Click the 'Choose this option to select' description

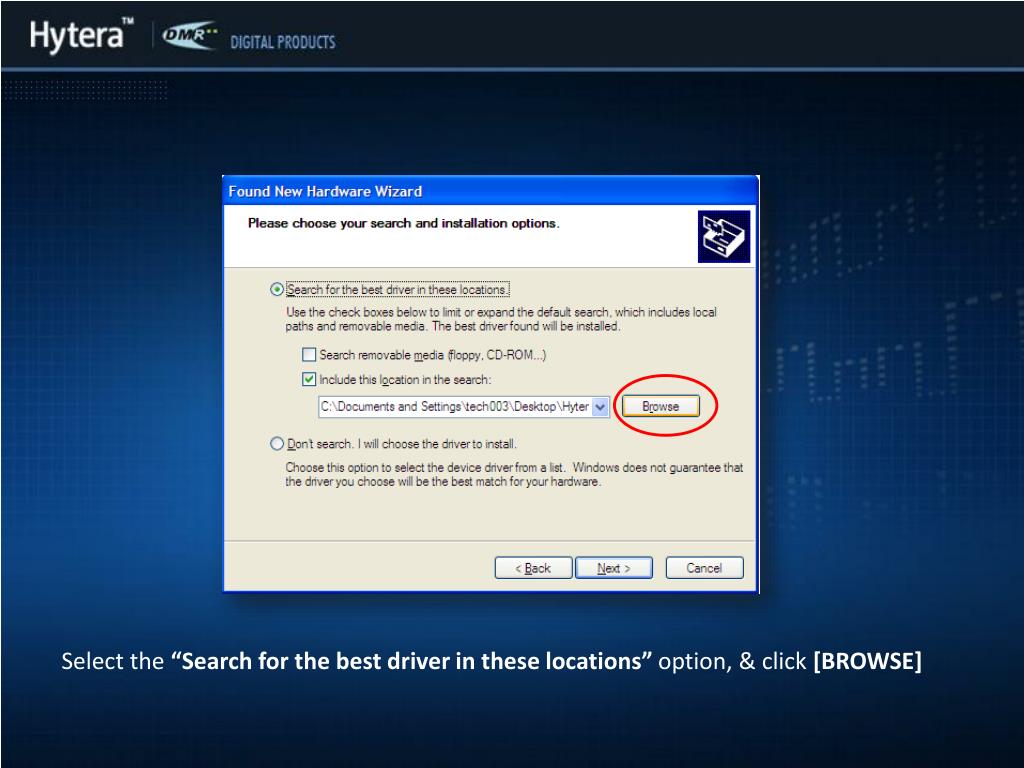point(514,475)
